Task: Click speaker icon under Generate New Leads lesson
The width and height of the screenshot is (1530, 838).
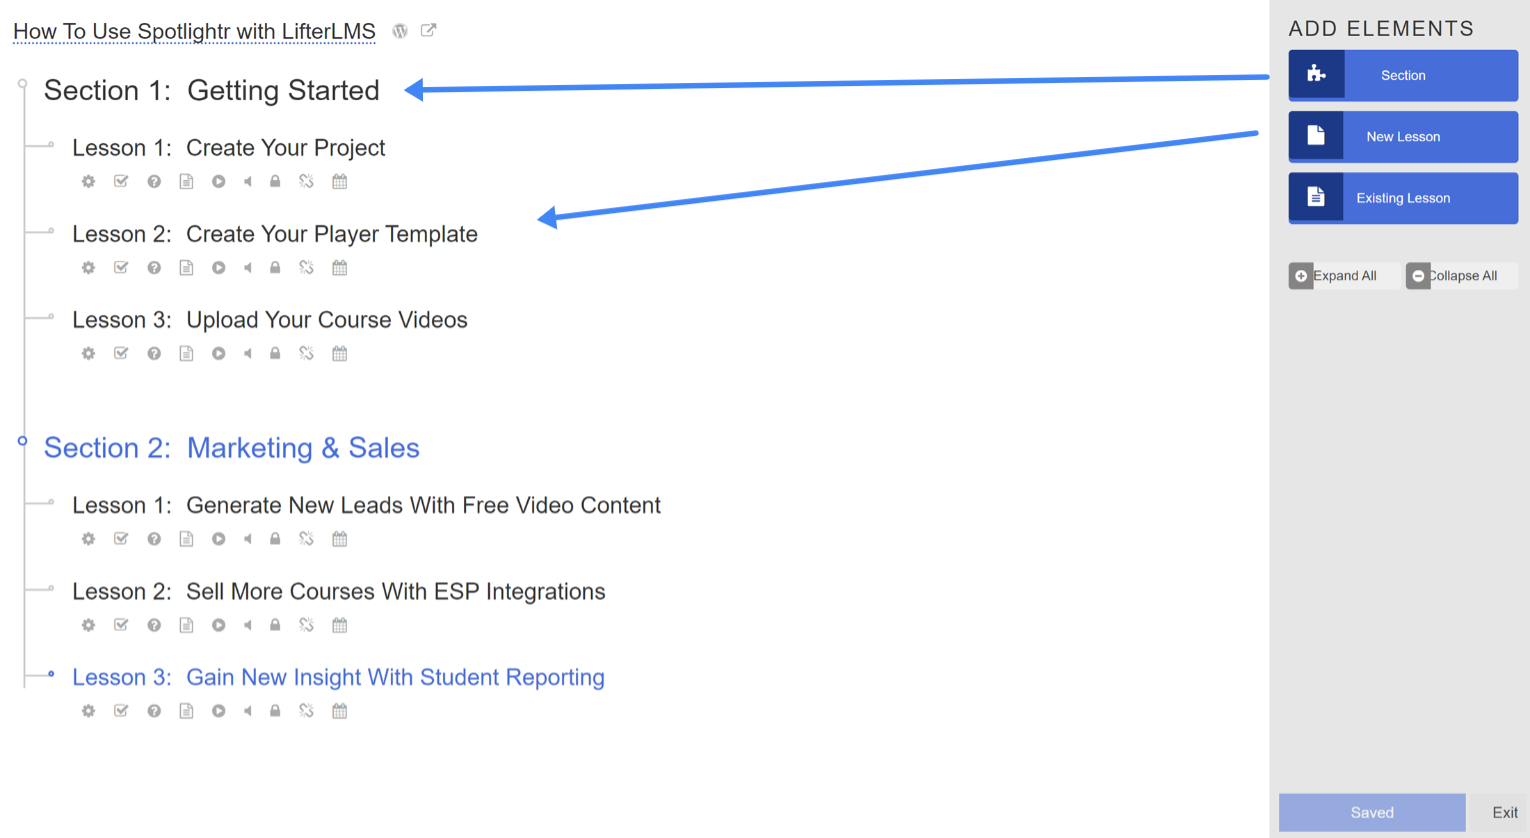Action: pyautogui.click(x=247, y=539)
